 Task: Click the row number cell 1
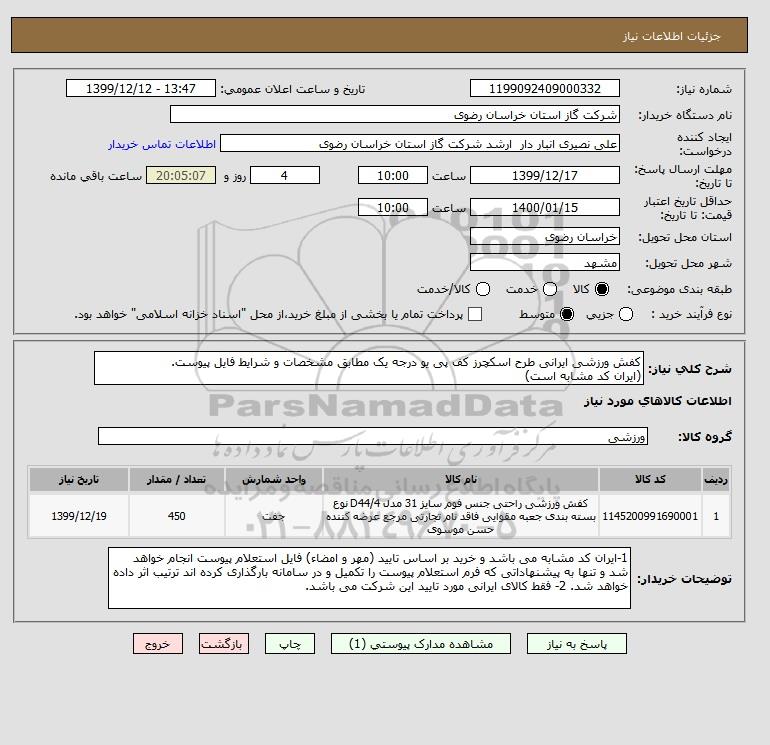[716, 516]
